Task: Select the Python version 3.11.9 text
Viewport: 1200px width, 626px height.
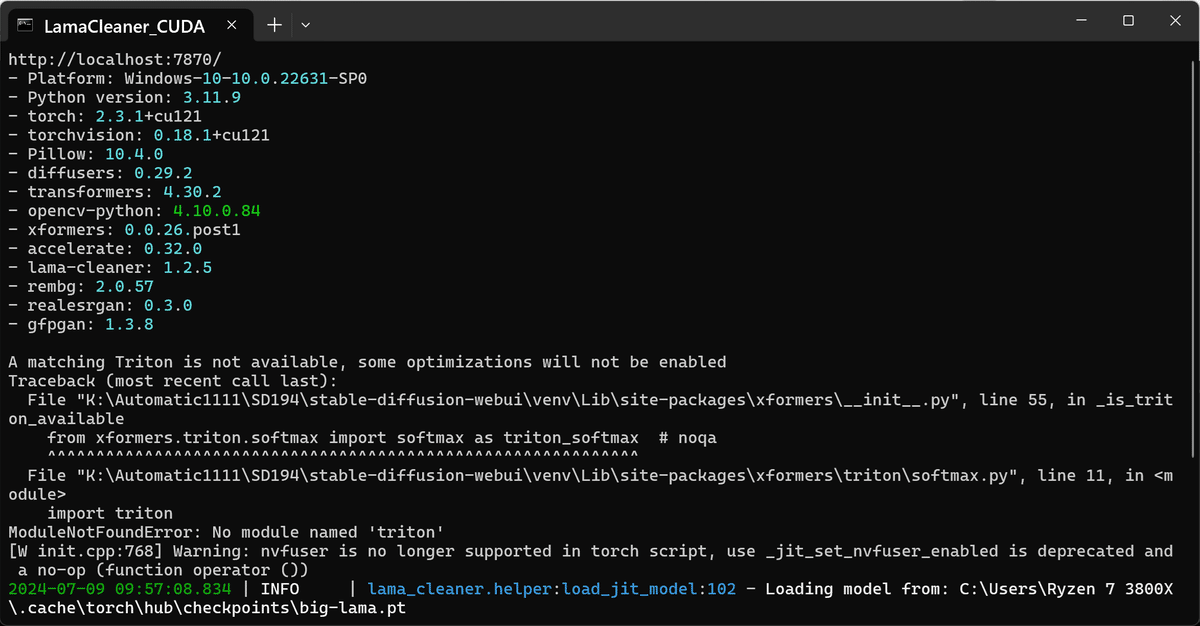Action: (210, 97)
